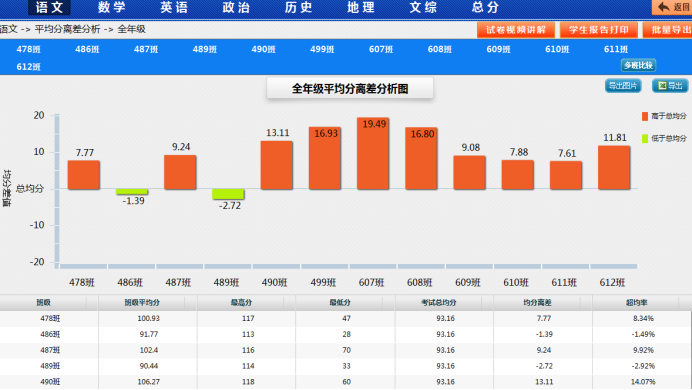692x390 pixels.
Task: Select the 487班 table row cell
Action: click(x=50, y=350)
